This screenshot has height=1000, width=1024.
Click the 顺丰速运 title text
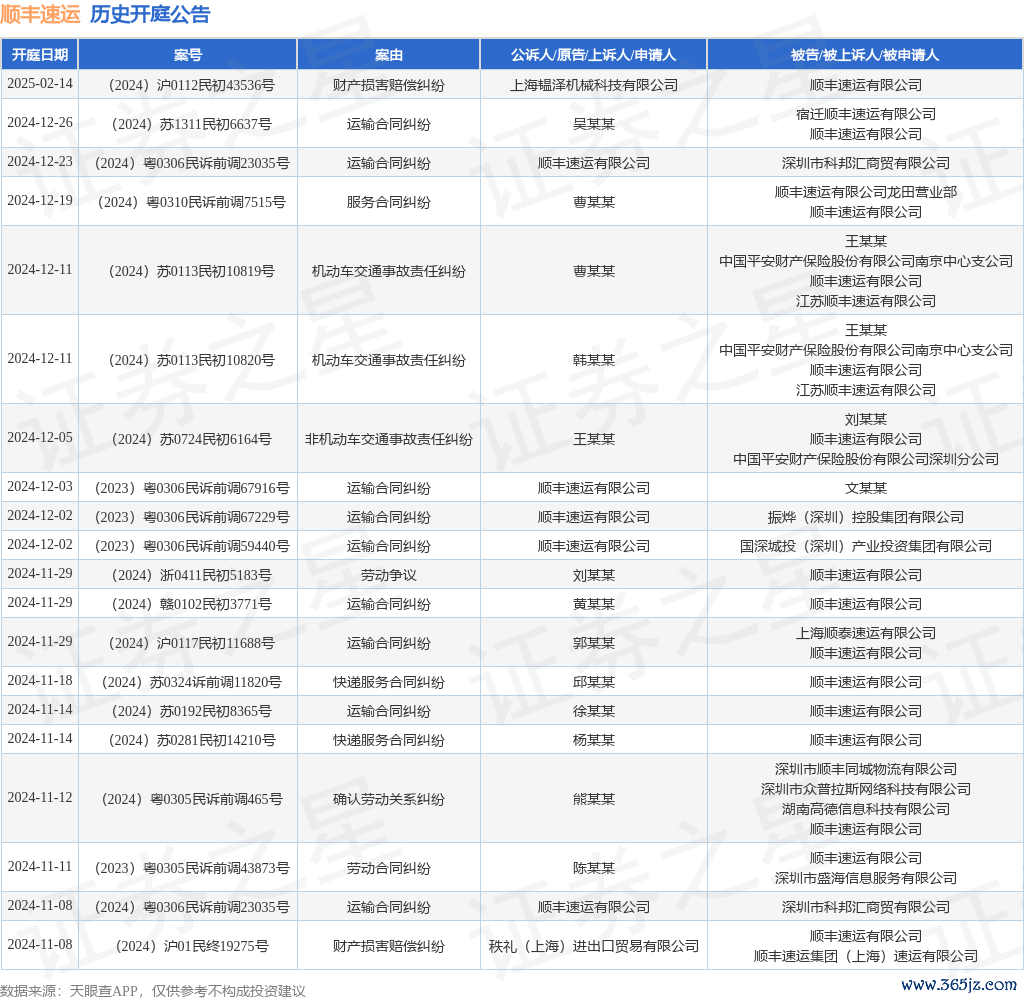point(40,14)
